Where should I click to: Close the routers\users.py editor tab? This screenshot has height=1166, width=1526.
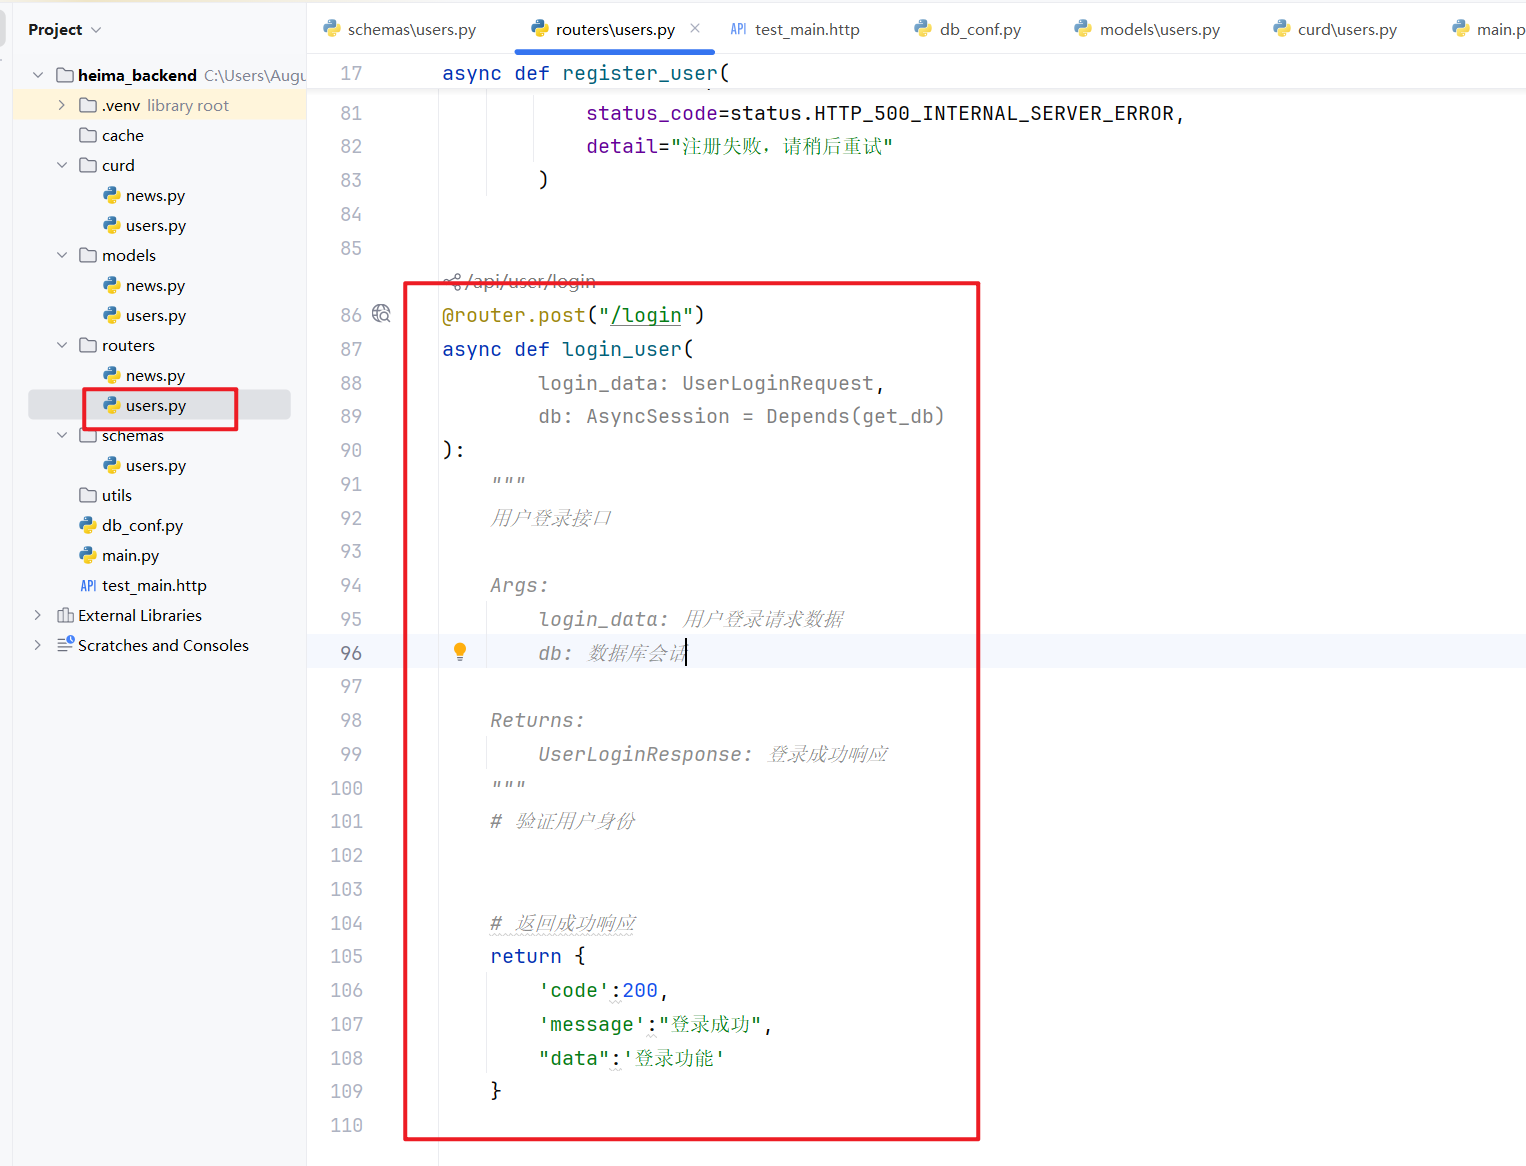695,28
